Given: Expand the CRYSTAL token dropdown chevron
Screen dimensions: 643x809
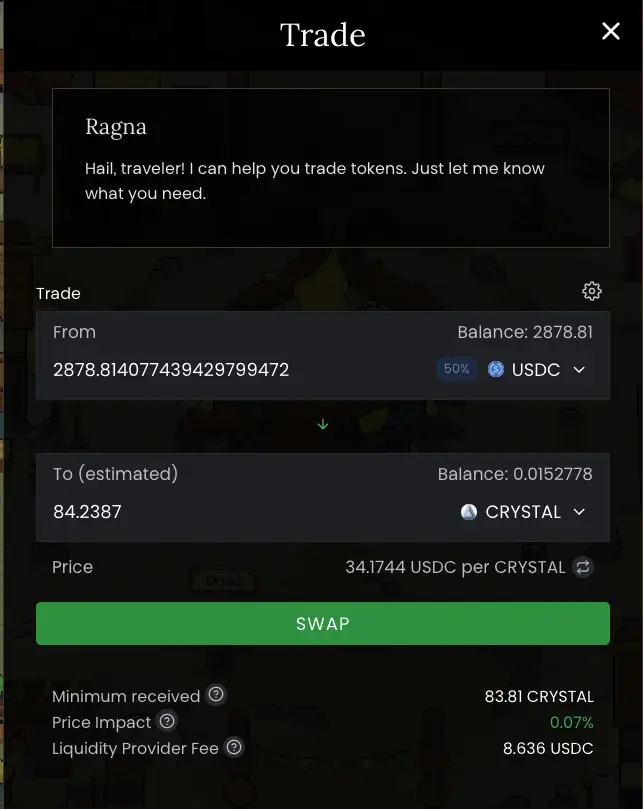Looking at the screenshot, I should (x=579, y=512).
